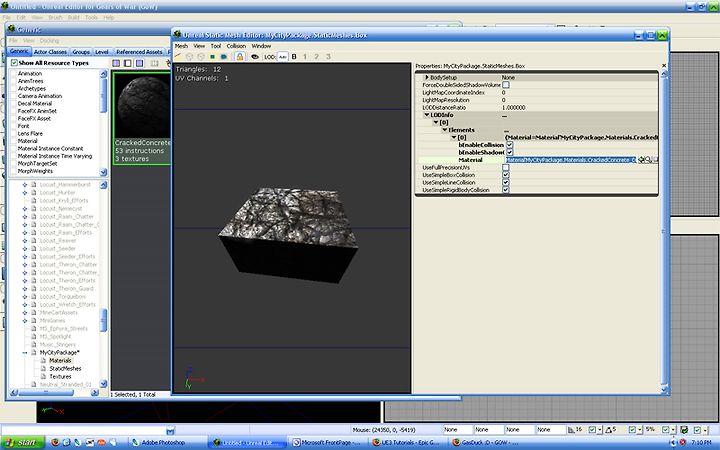Expand the Locust_Reaver package node
720x450 pixels.
coord(25,241)
